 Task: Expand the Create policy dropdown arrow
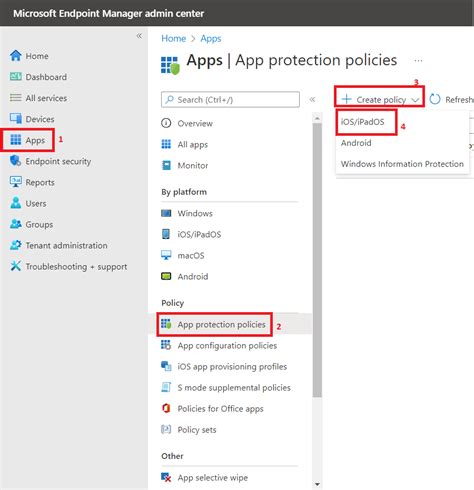tap(415, 100)
